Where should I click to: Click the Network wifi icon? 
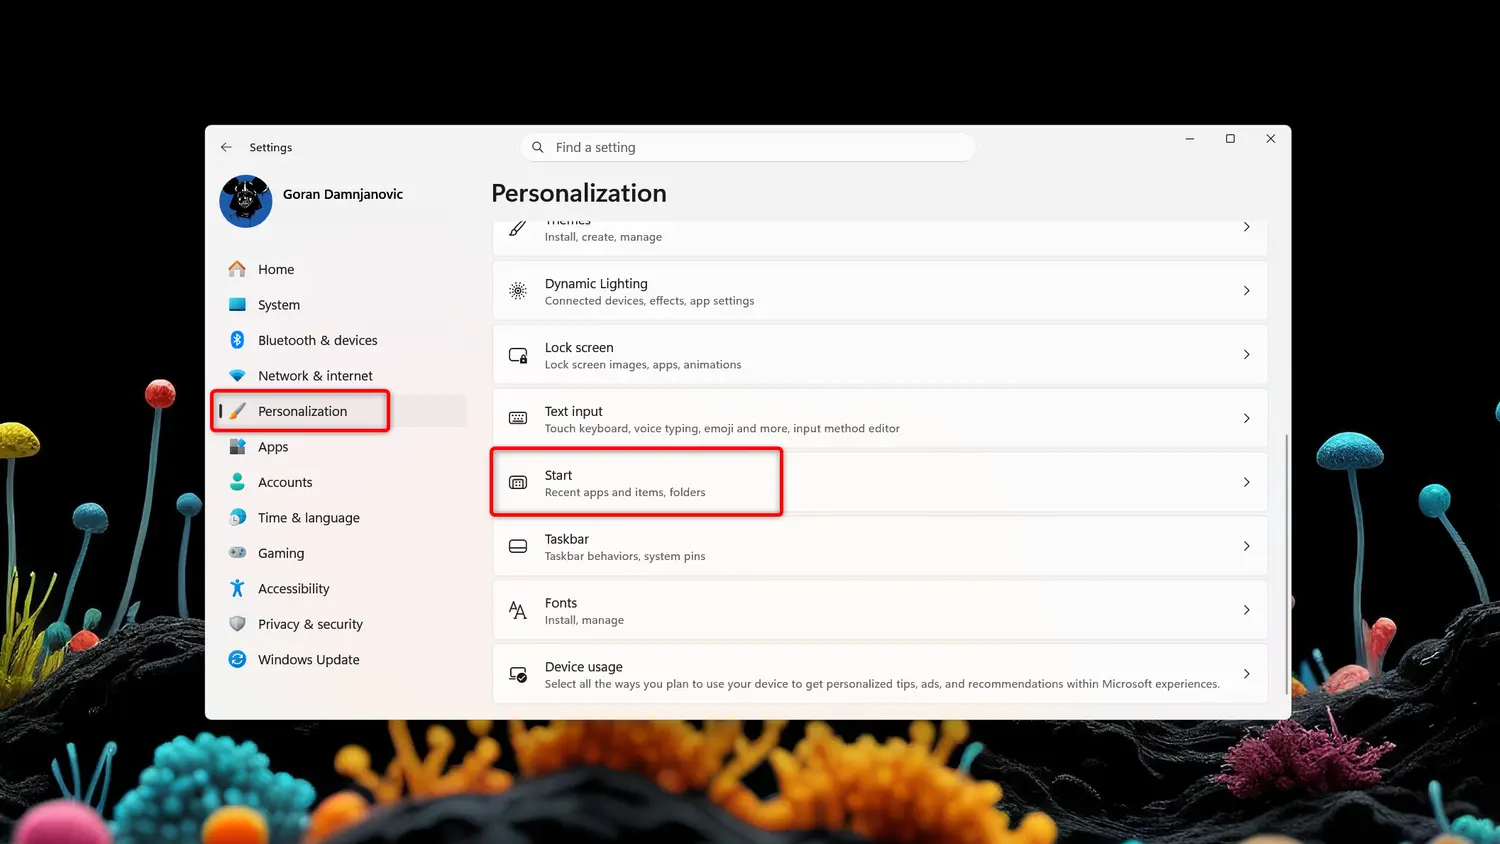[237, 376]
